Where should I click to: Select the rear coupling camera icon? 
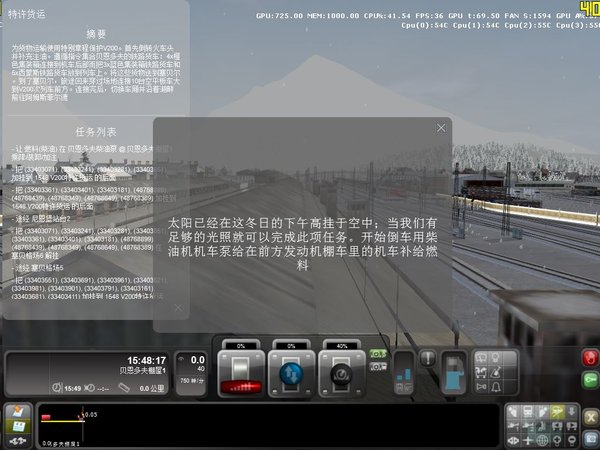[571, 426]
